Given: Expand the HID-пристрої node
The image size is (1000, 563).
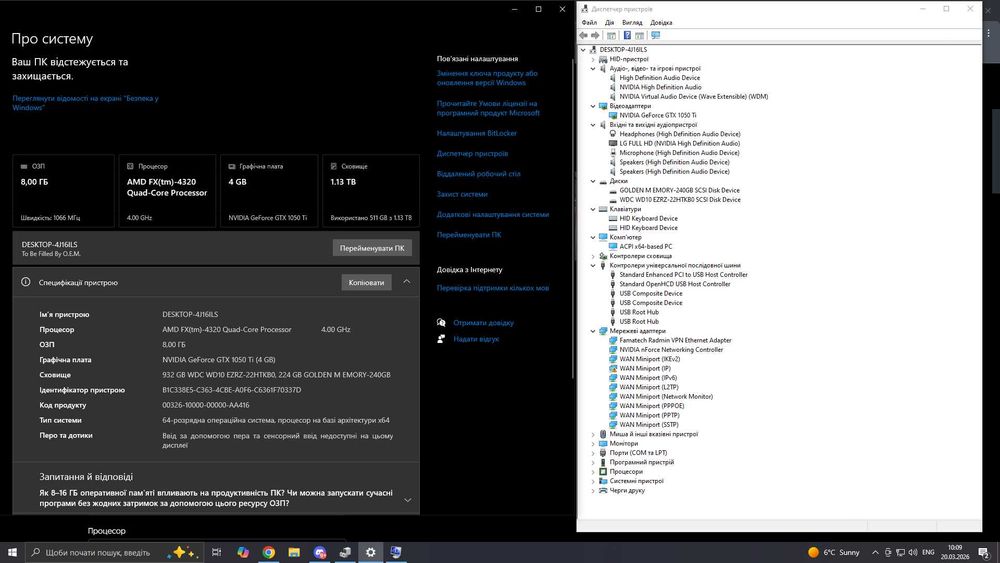Looking at the screenshot, I should (593, 59).
